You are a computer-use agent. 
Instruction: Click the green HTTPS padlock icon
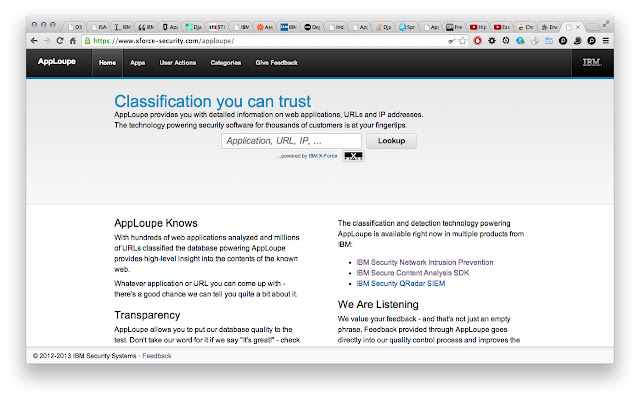pos(87,41)
